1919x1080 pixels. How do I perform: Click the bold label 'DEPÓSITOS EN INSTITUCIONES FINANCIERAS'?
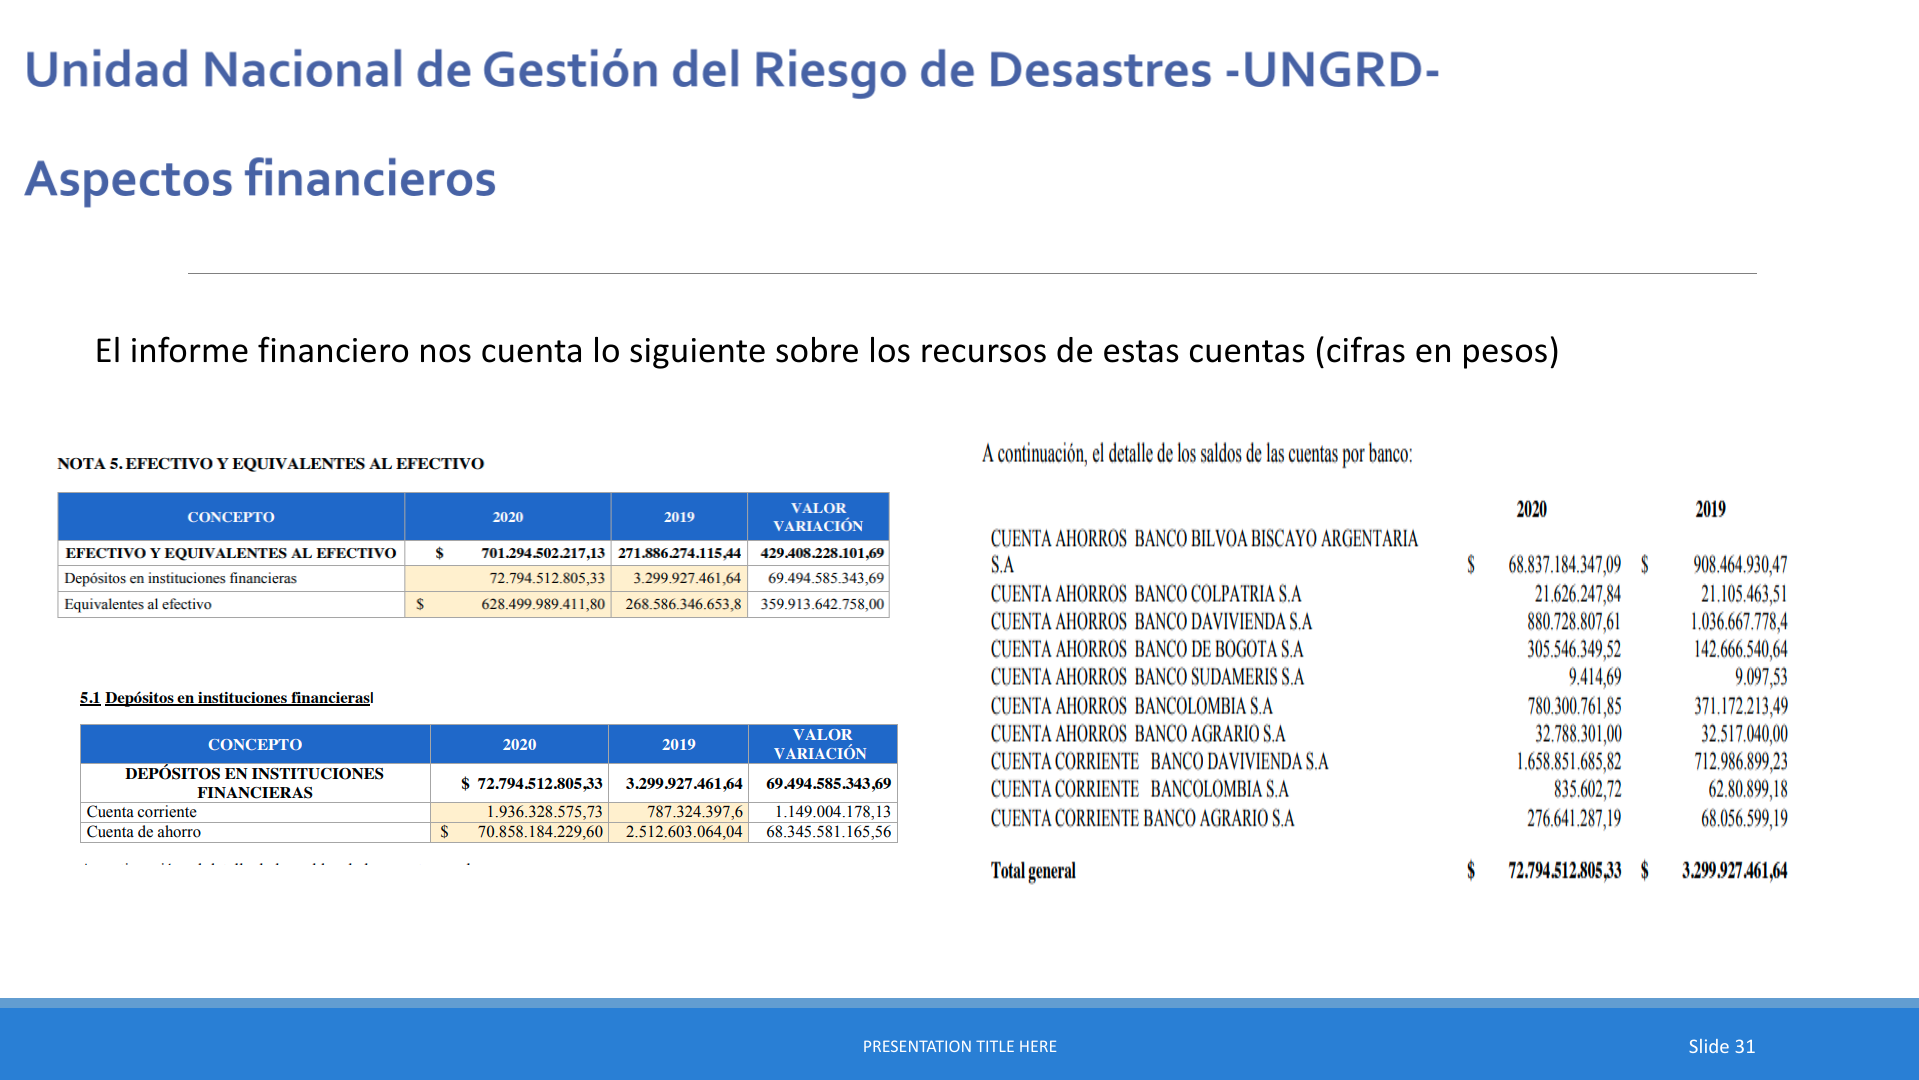254,783
